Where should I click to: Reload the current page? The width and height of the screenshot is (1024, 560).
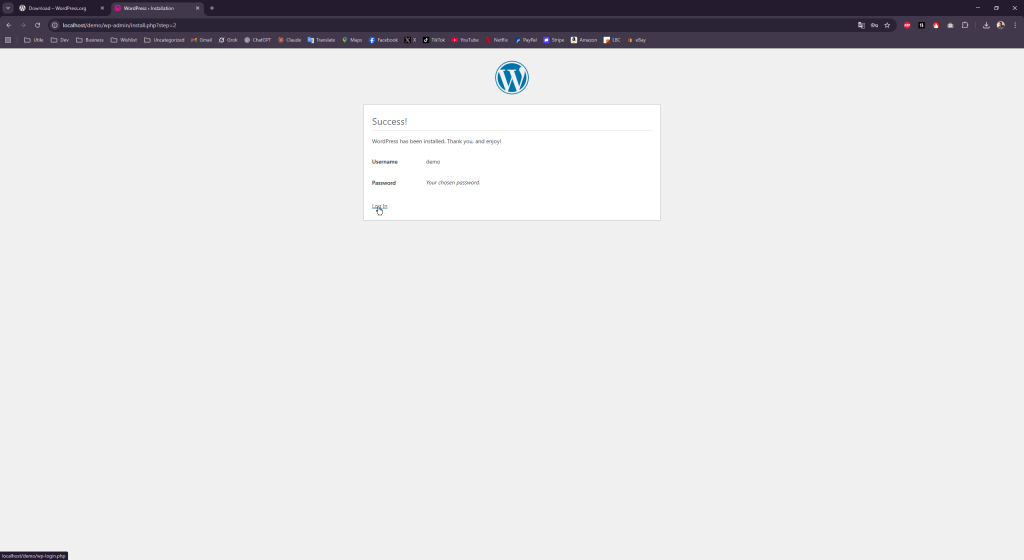(38, 25)
